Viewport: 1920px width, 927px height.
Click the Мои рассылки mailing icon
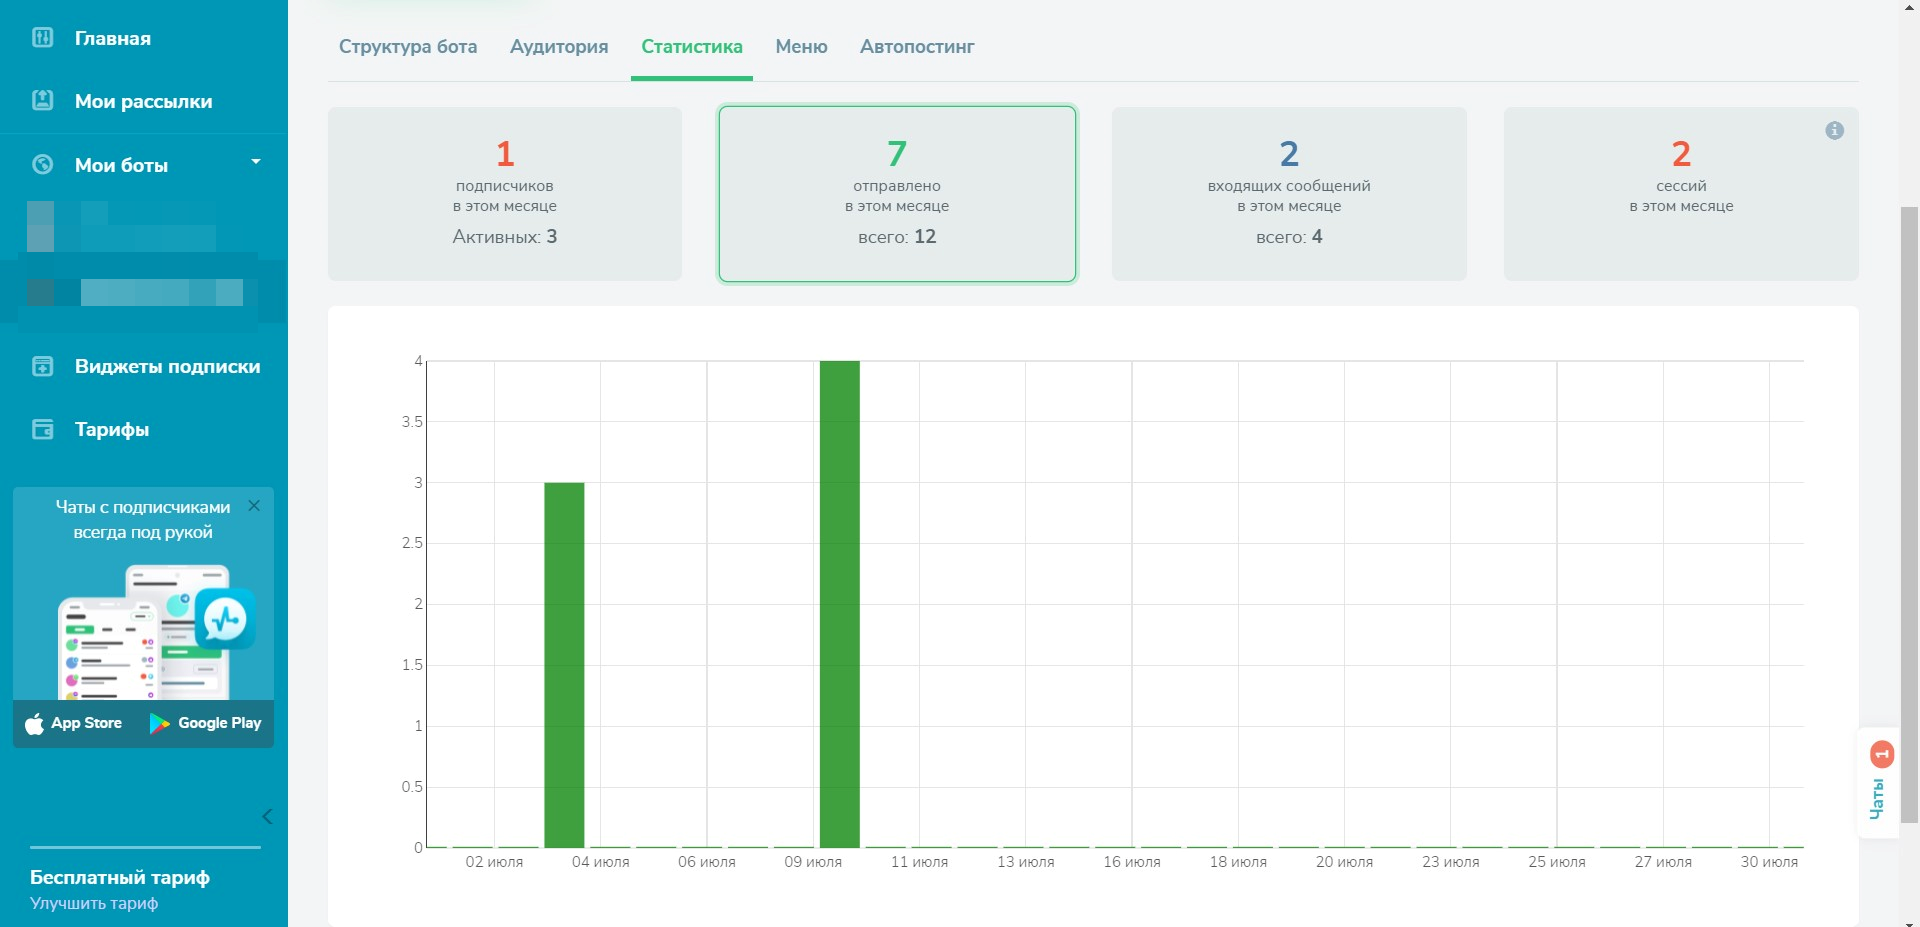[42, 100]
